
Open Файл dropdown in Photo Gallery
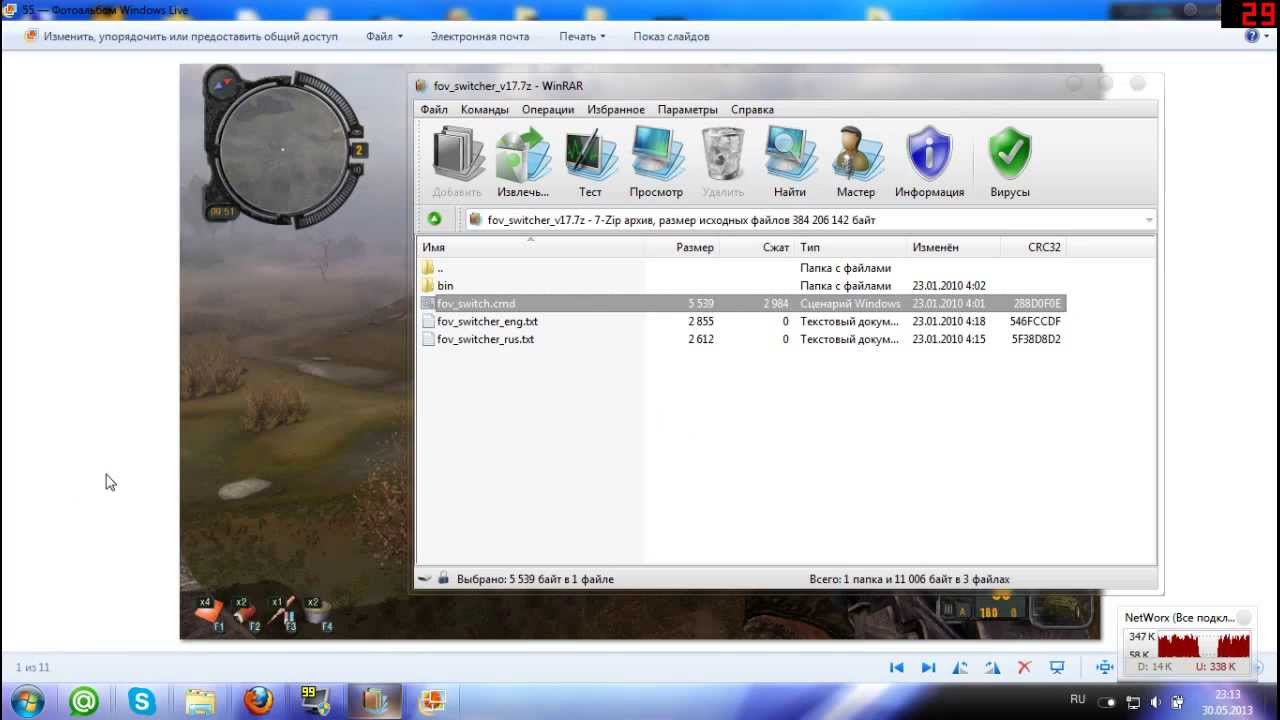[384, 36]
